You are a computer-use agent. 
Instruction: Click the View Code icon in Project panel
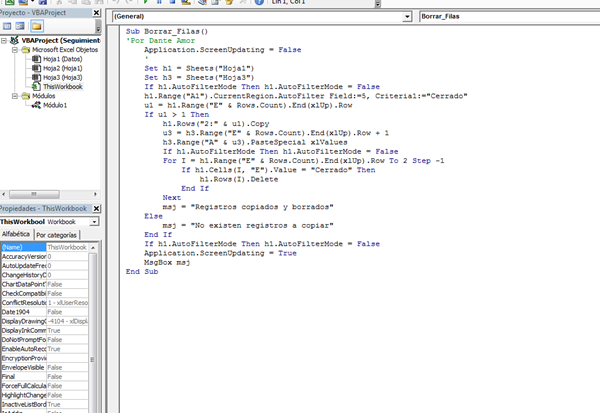point(8,25)
